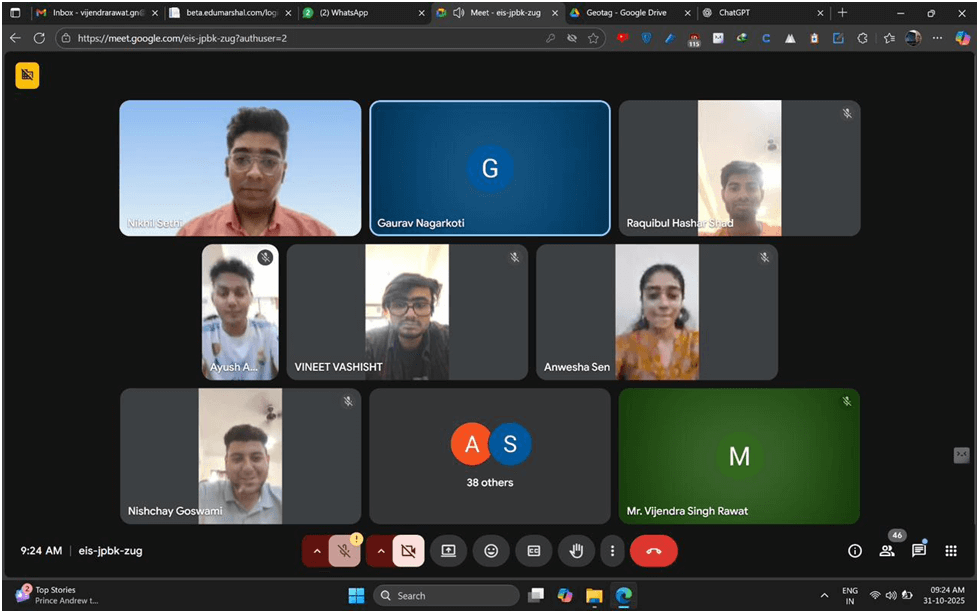Raise your hand in the meeting

(577, 551)
